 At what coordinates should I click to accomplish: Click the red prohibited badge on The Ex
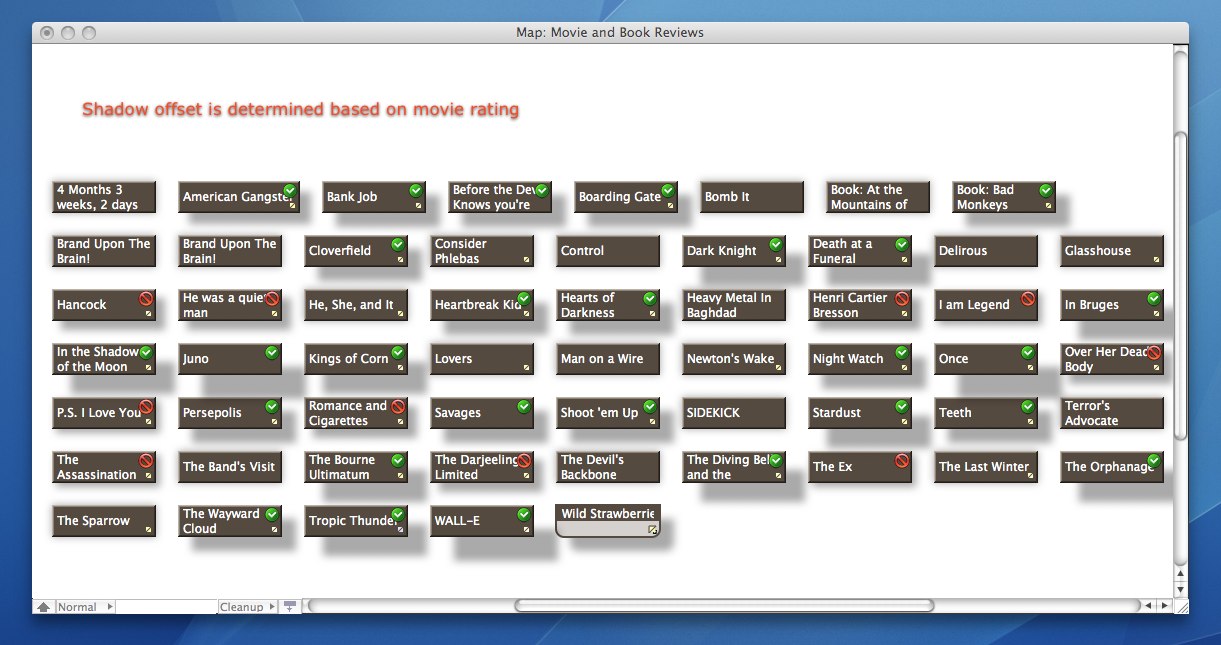coord(902,460)
